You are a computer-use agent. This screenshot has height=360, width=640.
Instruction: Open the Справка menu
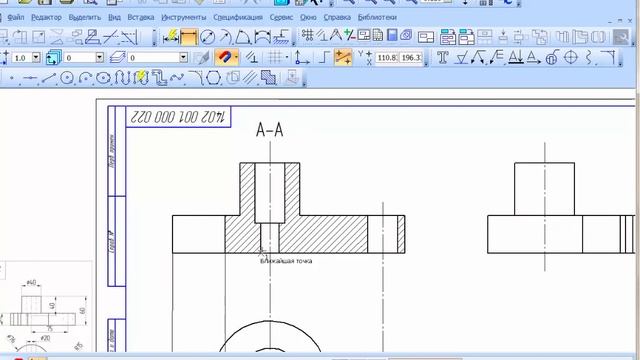pyautogui.click(x=337, y=18)
